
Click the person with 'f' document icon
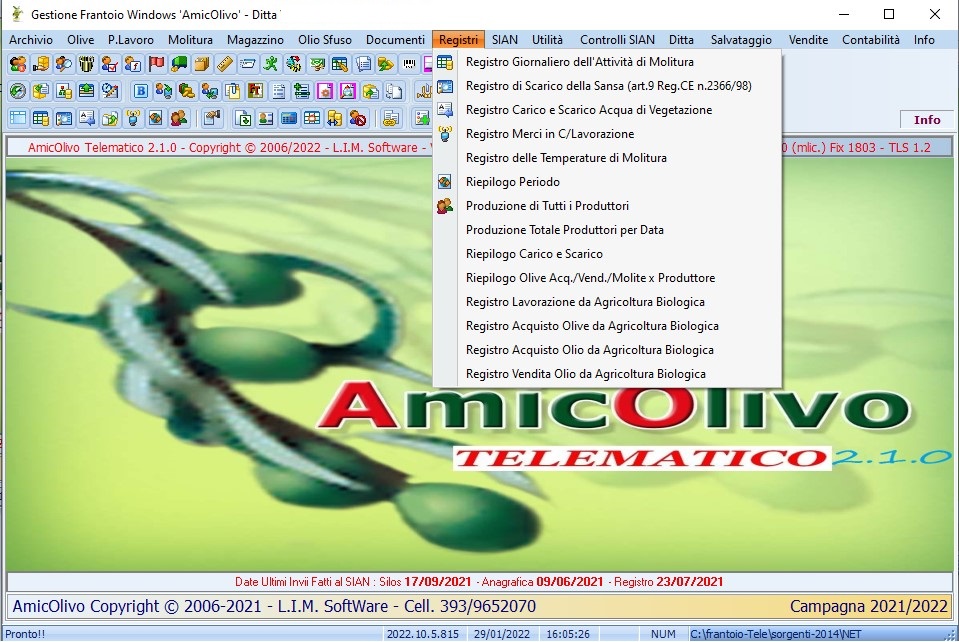133,64
